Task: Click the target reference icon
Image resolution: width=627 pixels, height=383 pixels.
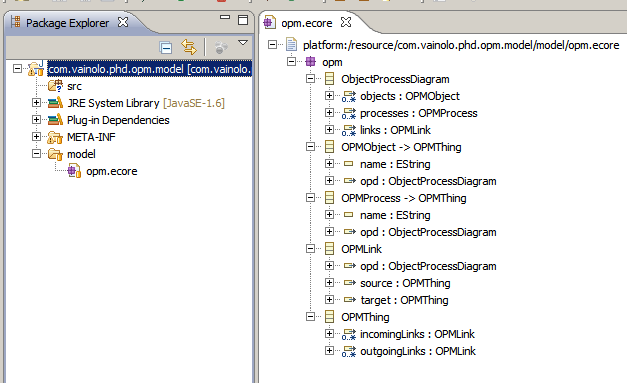Action: tap(350, 299)
